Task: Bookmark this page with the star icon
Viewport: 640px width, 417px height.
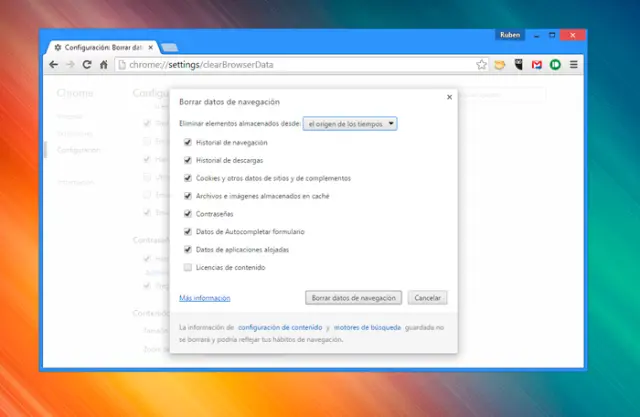Action: point(482,65)
